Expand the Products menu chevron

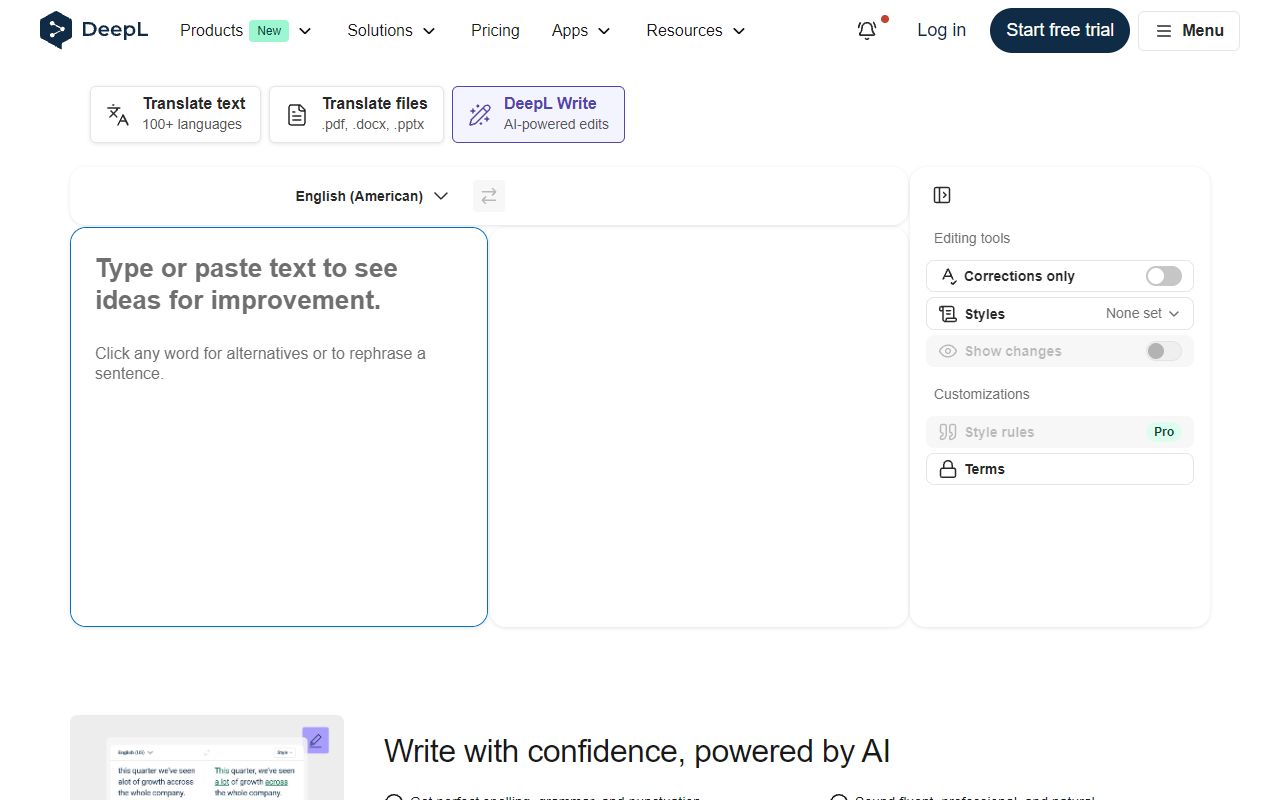click(304, 31)
